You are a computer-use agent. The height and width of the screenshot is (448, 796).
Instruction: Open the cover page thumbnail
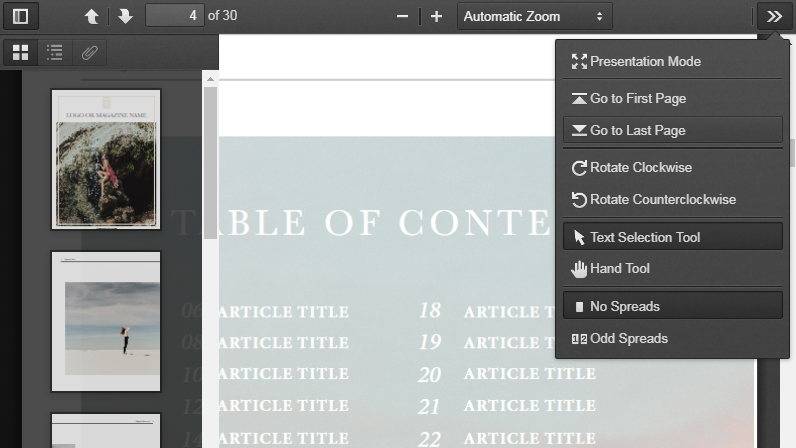[106, 159]
